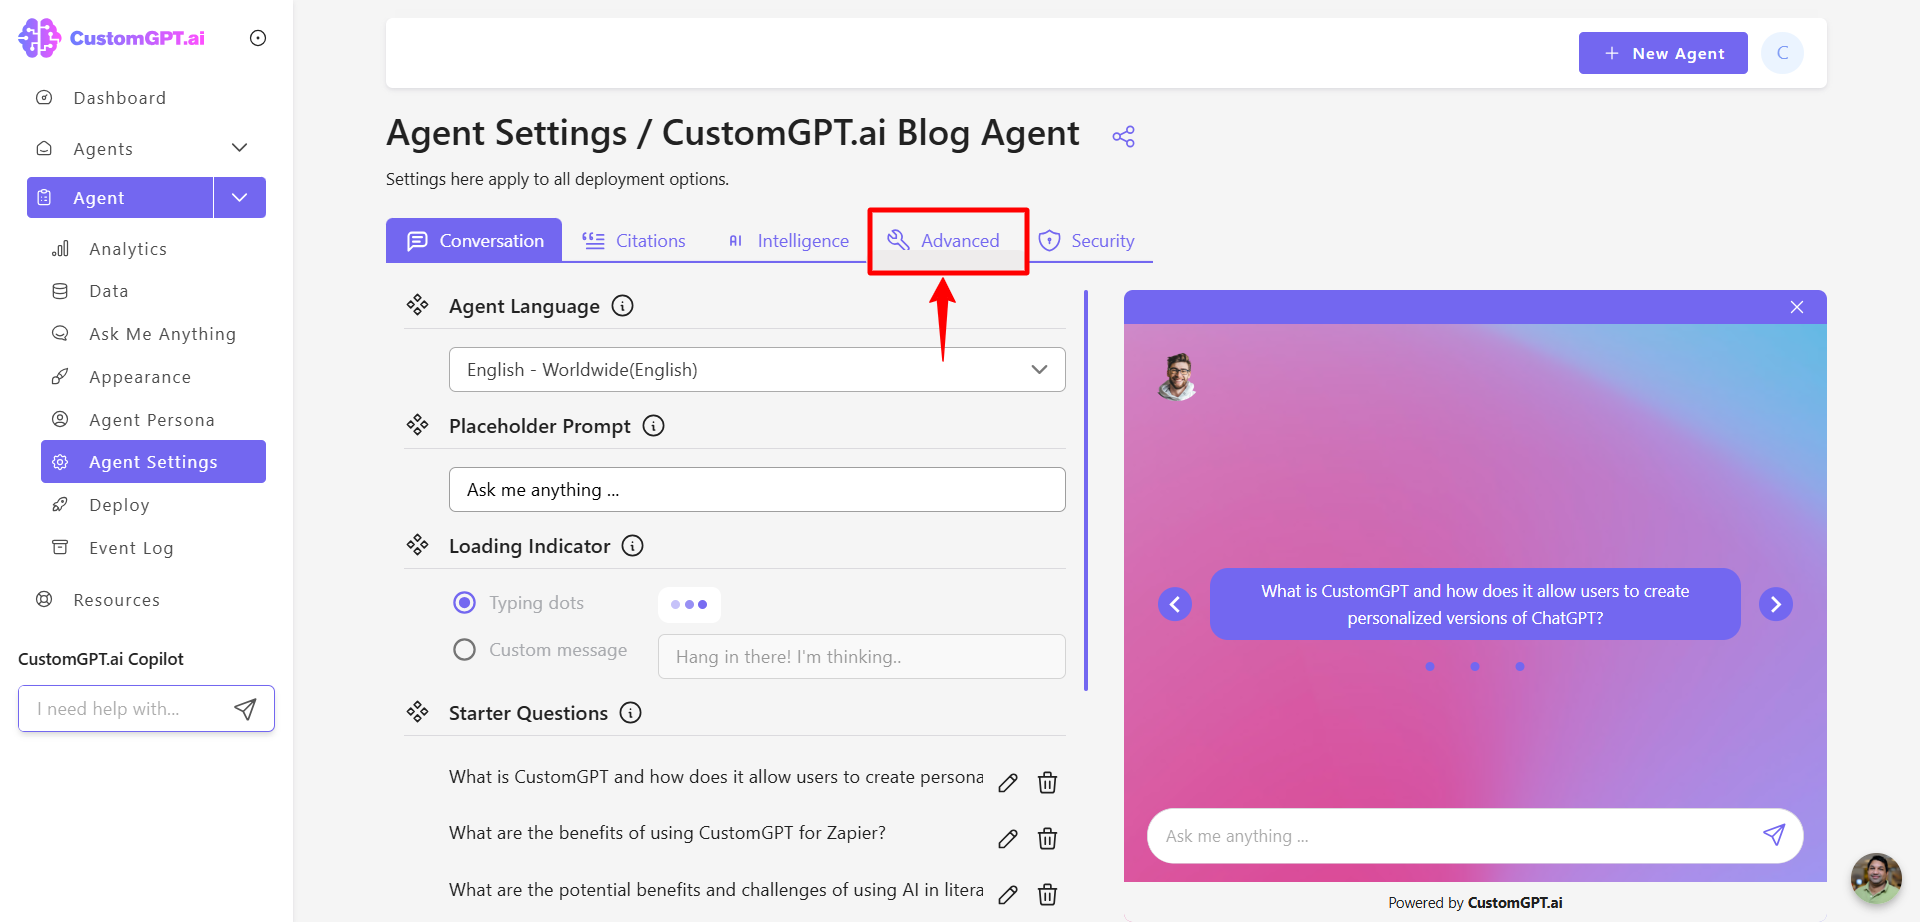Delete the AI in literature starter question

point(1047,895)
